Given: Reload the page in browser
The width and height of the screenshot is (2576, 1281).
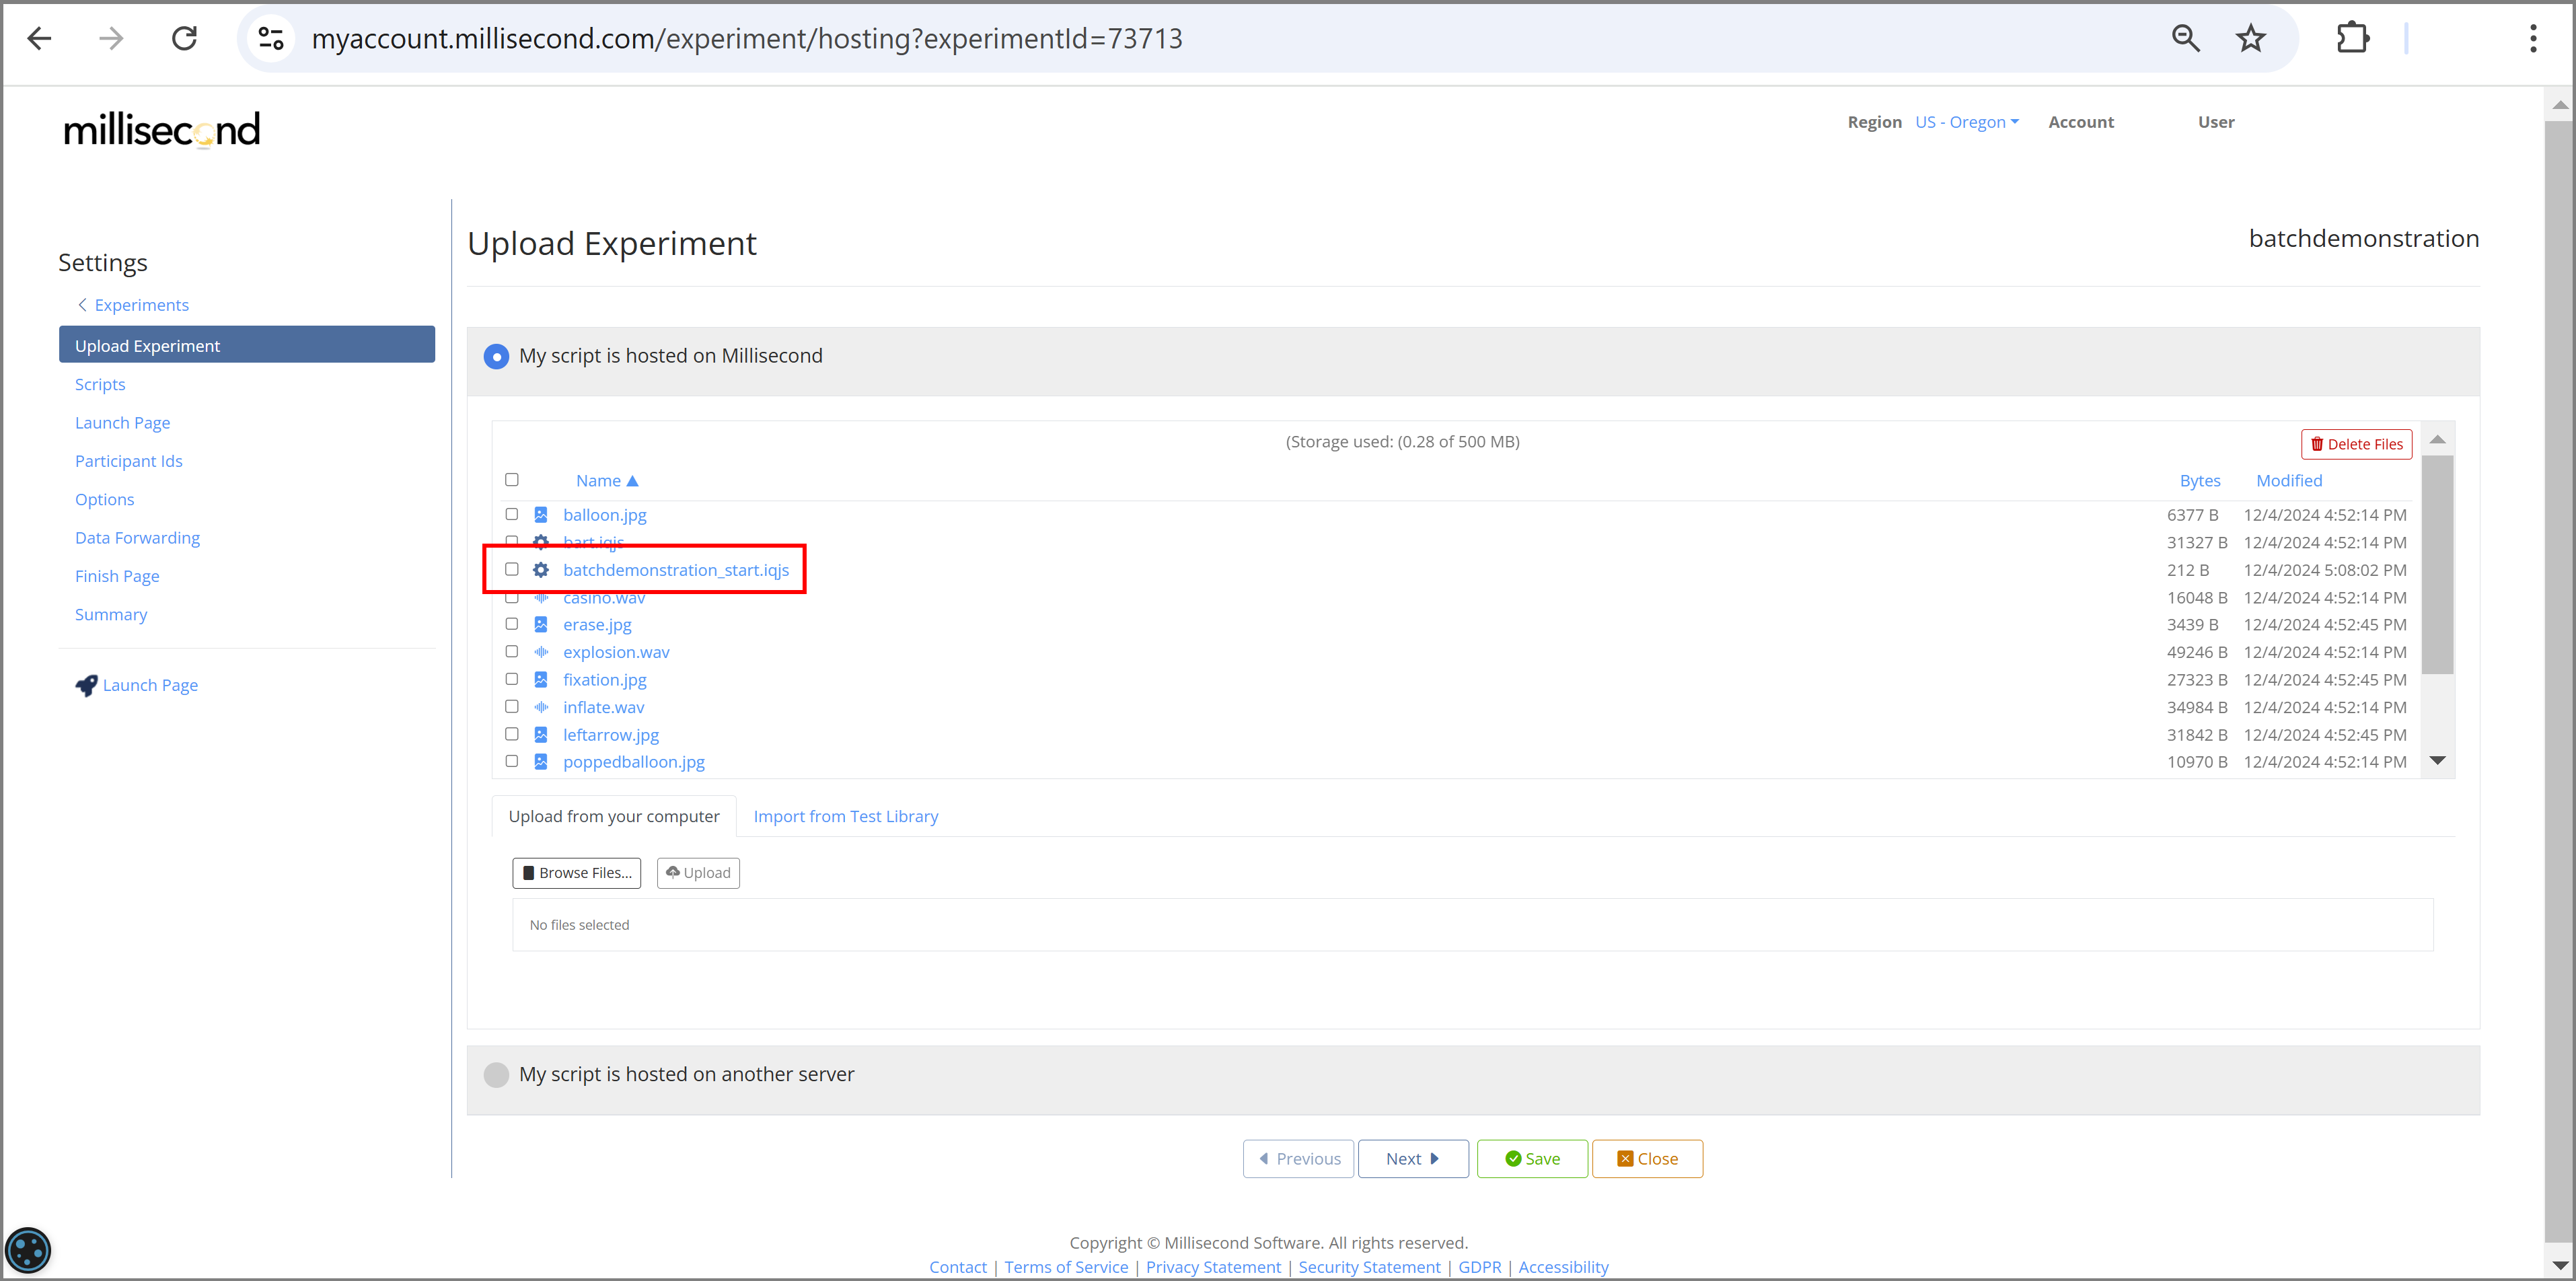Looking at the screenshot, I should coord(184,39).
